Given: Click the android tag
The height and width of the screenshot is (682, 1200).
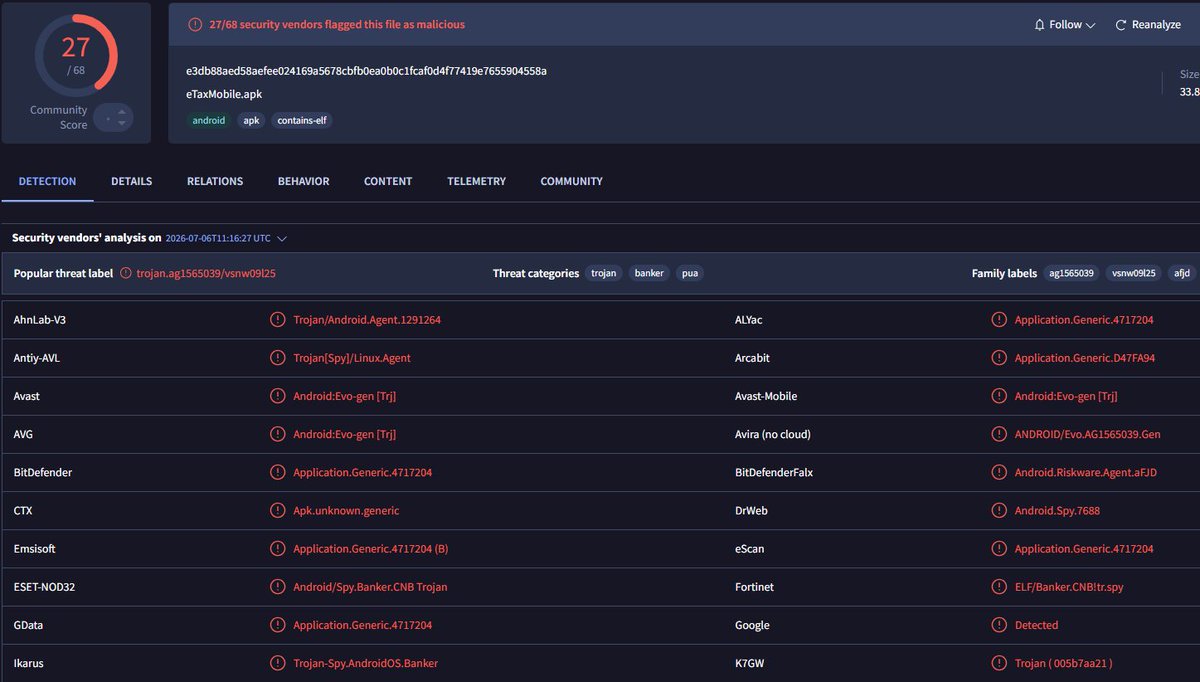Looking at the screenshot, I should point(209,120).
